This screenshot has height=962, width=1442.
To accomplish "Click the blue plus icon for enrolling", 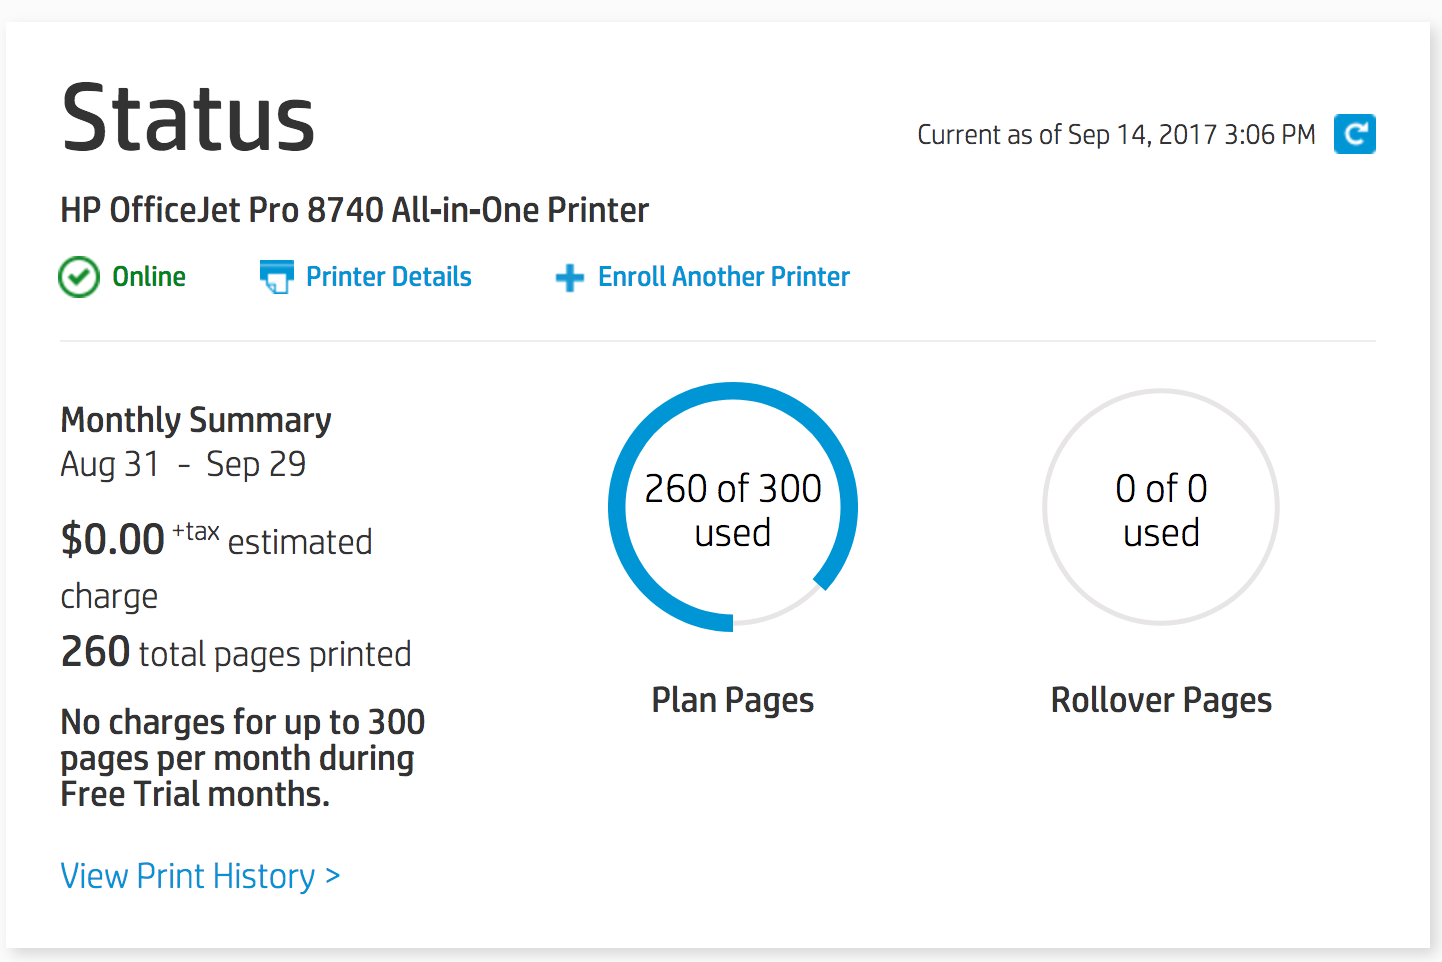I will coord(570,278).
